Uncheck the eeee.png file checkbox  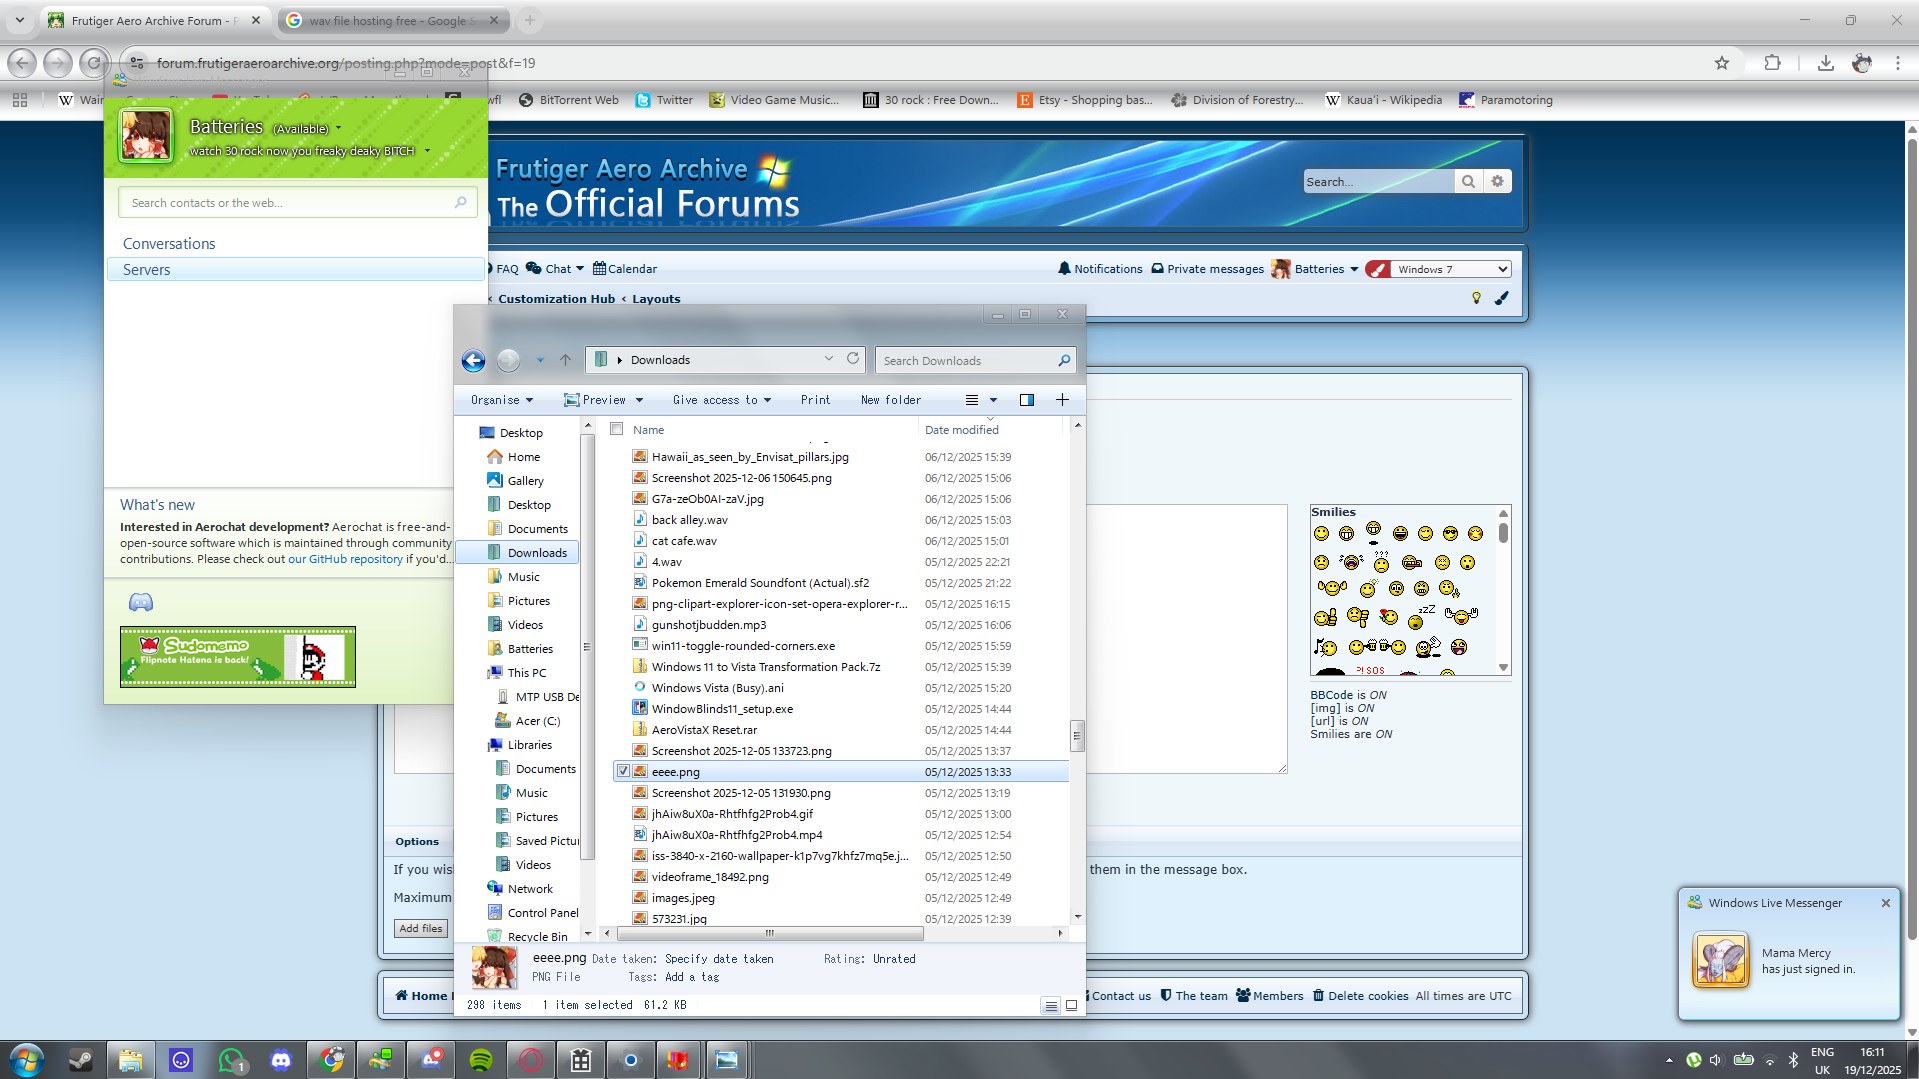[623, 771]
